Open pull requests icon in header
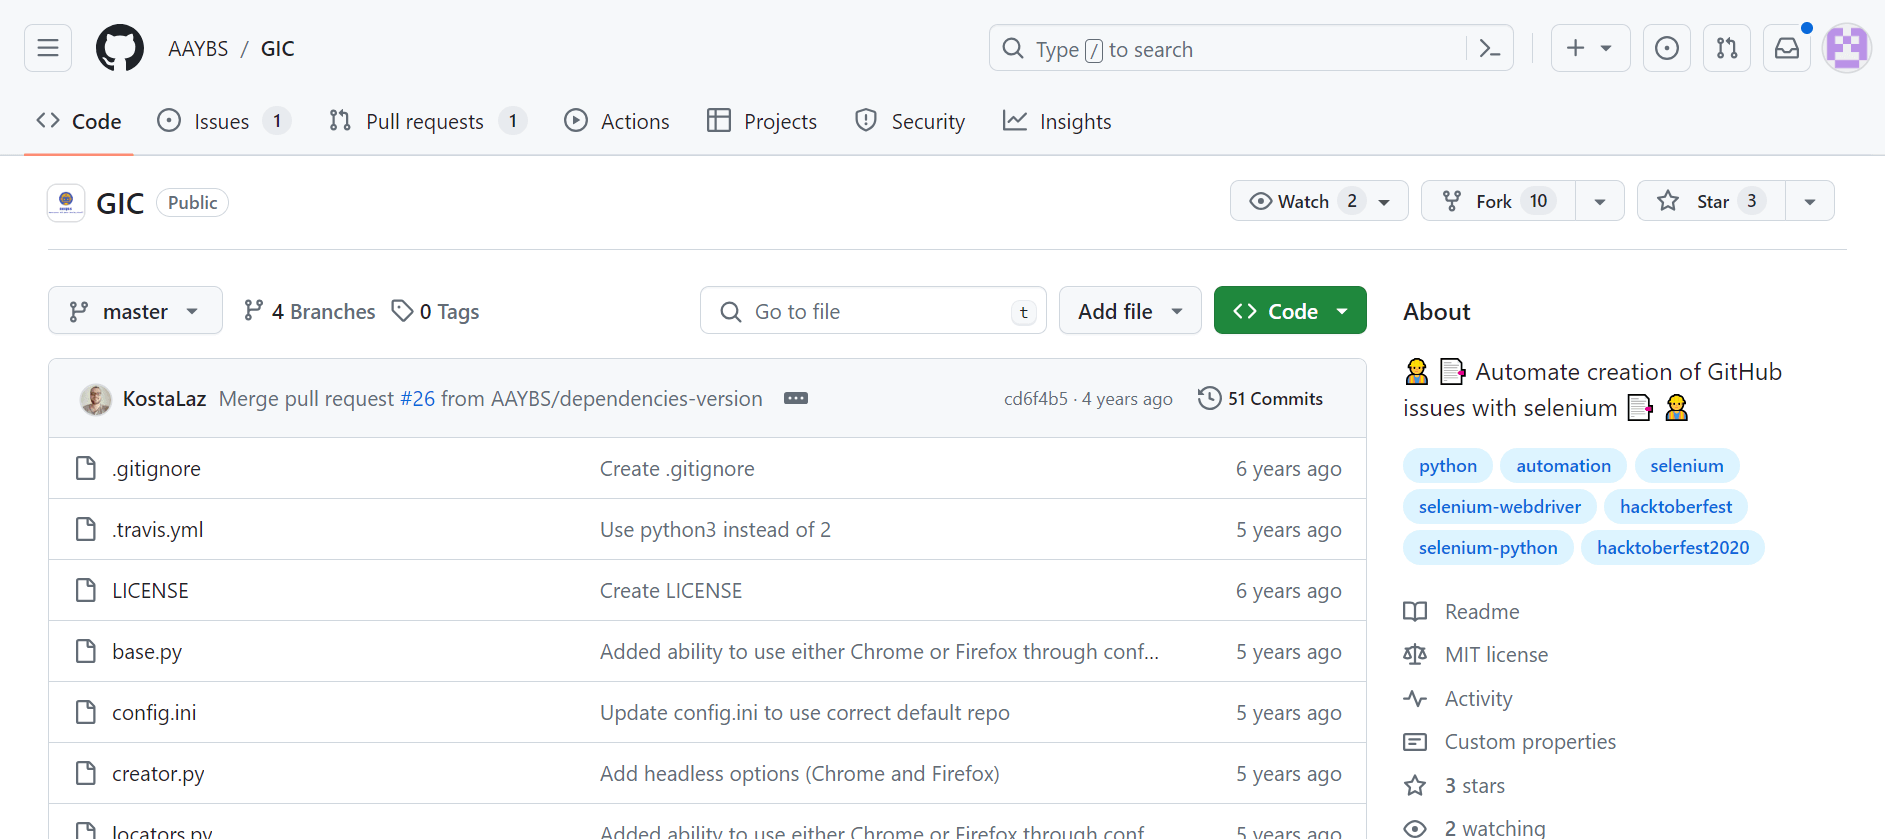This screenshot has width=1885, height=839. click(x=1727, y=48)
